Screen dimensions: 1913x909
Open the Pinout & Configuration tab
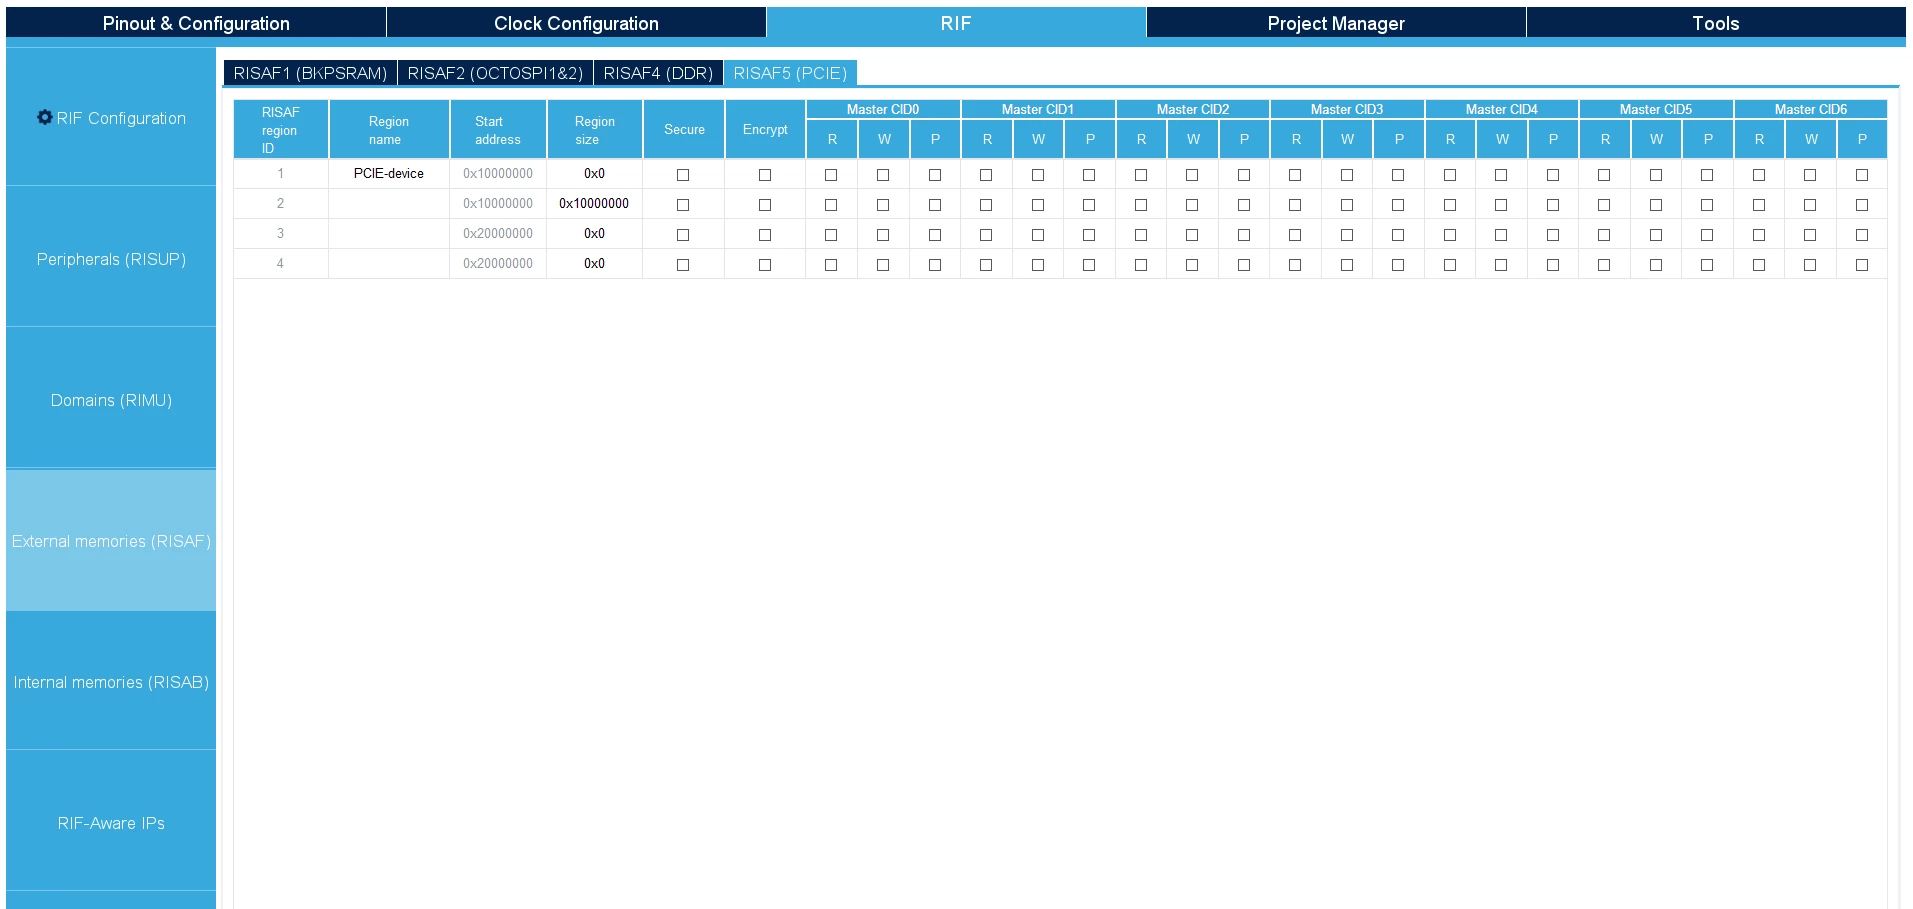click(x=196, y=23)
